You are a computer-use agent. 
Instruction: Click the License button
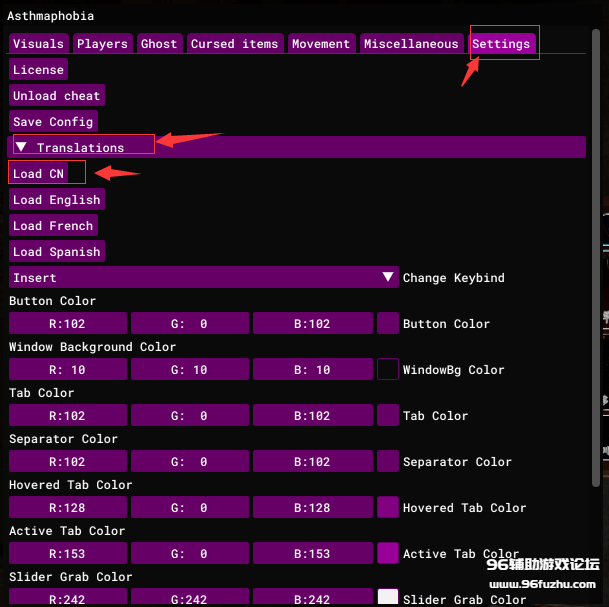pyautogui.click(x=38, y=70)
